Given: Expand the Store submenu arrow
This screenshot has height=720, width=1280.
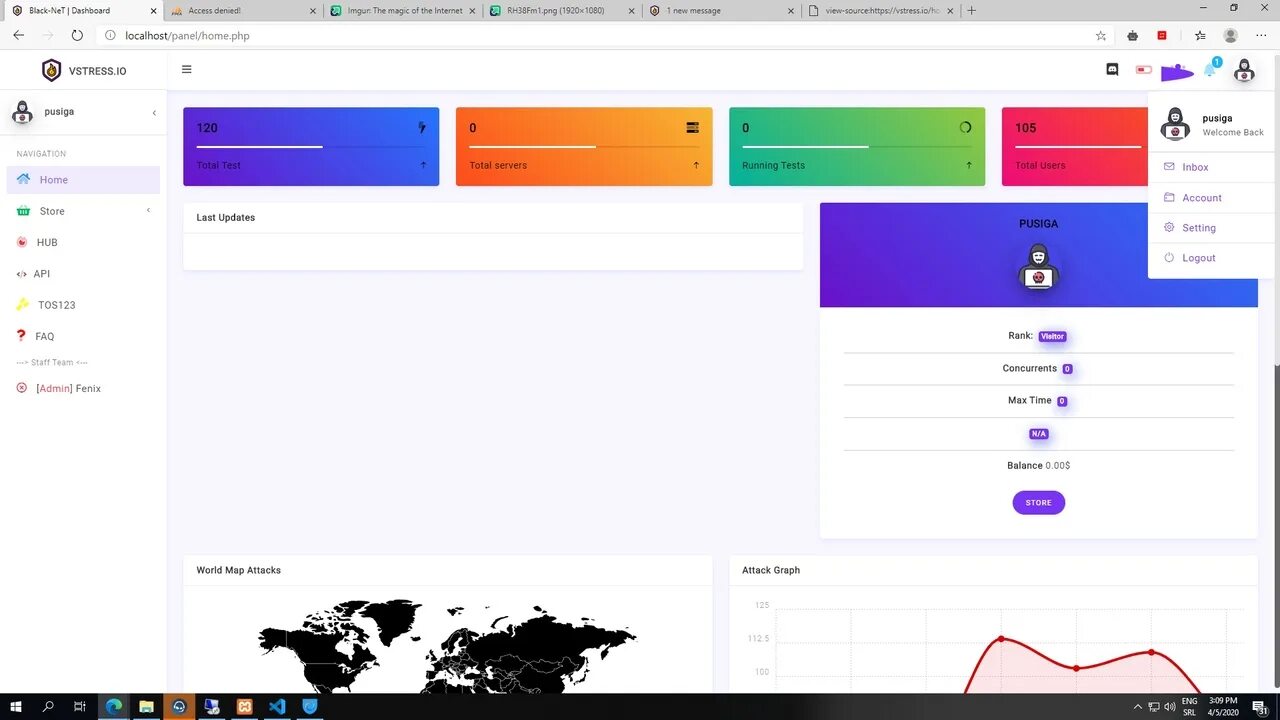Looking at the screenshot, I should click(x=149, y=210).
